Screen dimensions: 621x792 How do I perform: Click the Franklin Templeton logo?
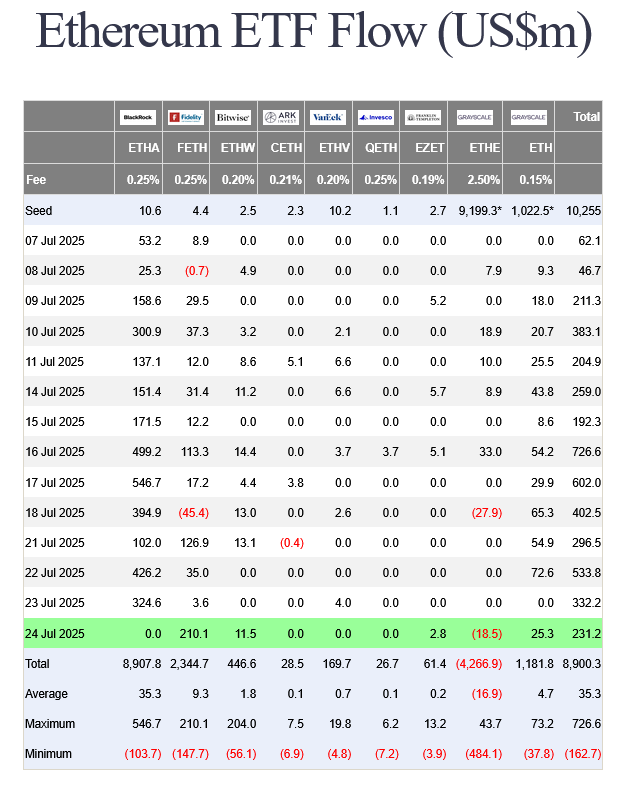(x=424, y=117)
